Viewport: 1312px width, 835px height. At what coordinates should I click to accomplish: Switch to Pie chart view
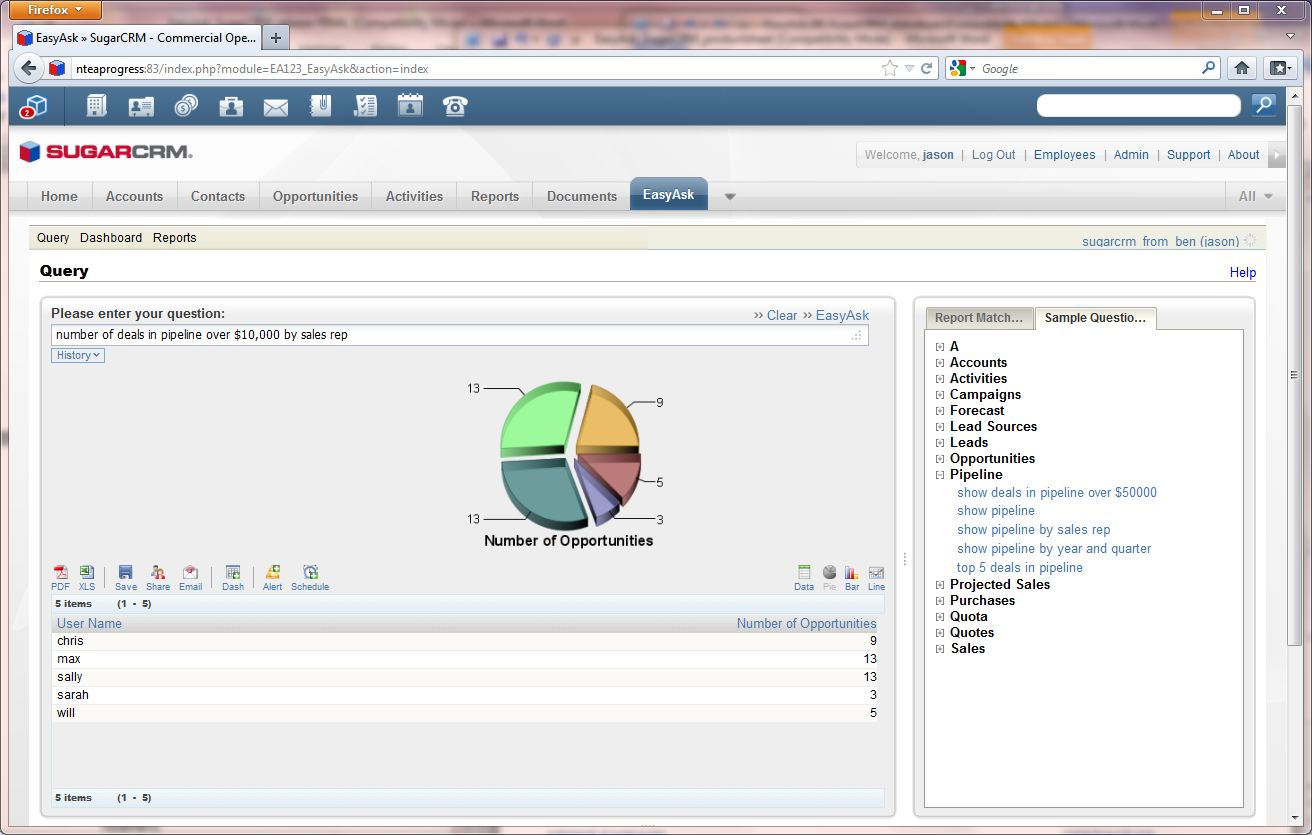tap(829, 578)
